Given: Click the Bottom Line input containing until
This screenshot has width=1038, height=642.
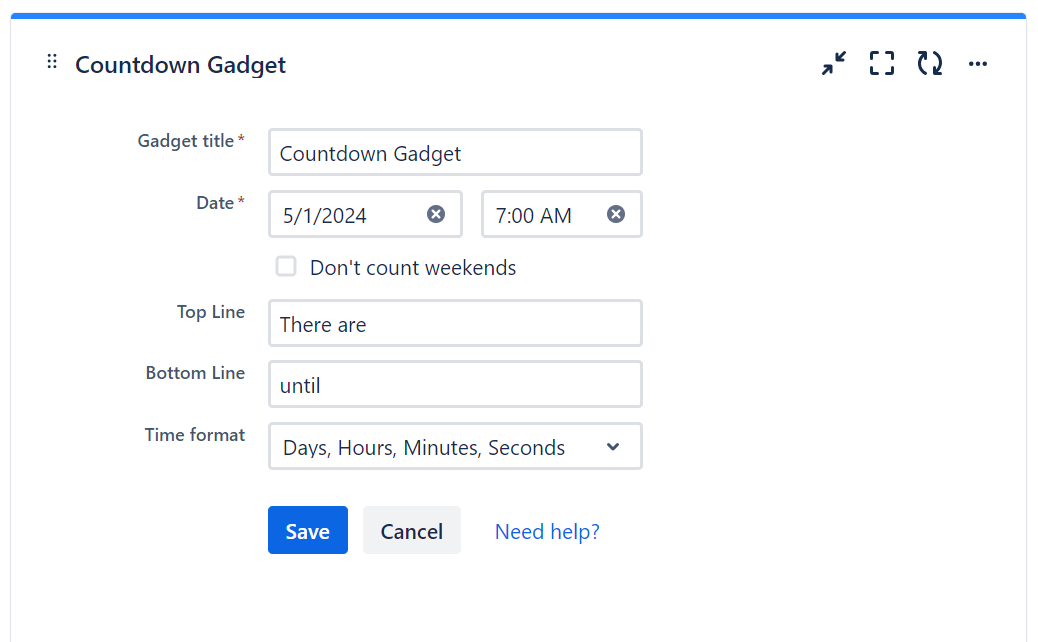Looking at the screenshot, I should (455, 385).
